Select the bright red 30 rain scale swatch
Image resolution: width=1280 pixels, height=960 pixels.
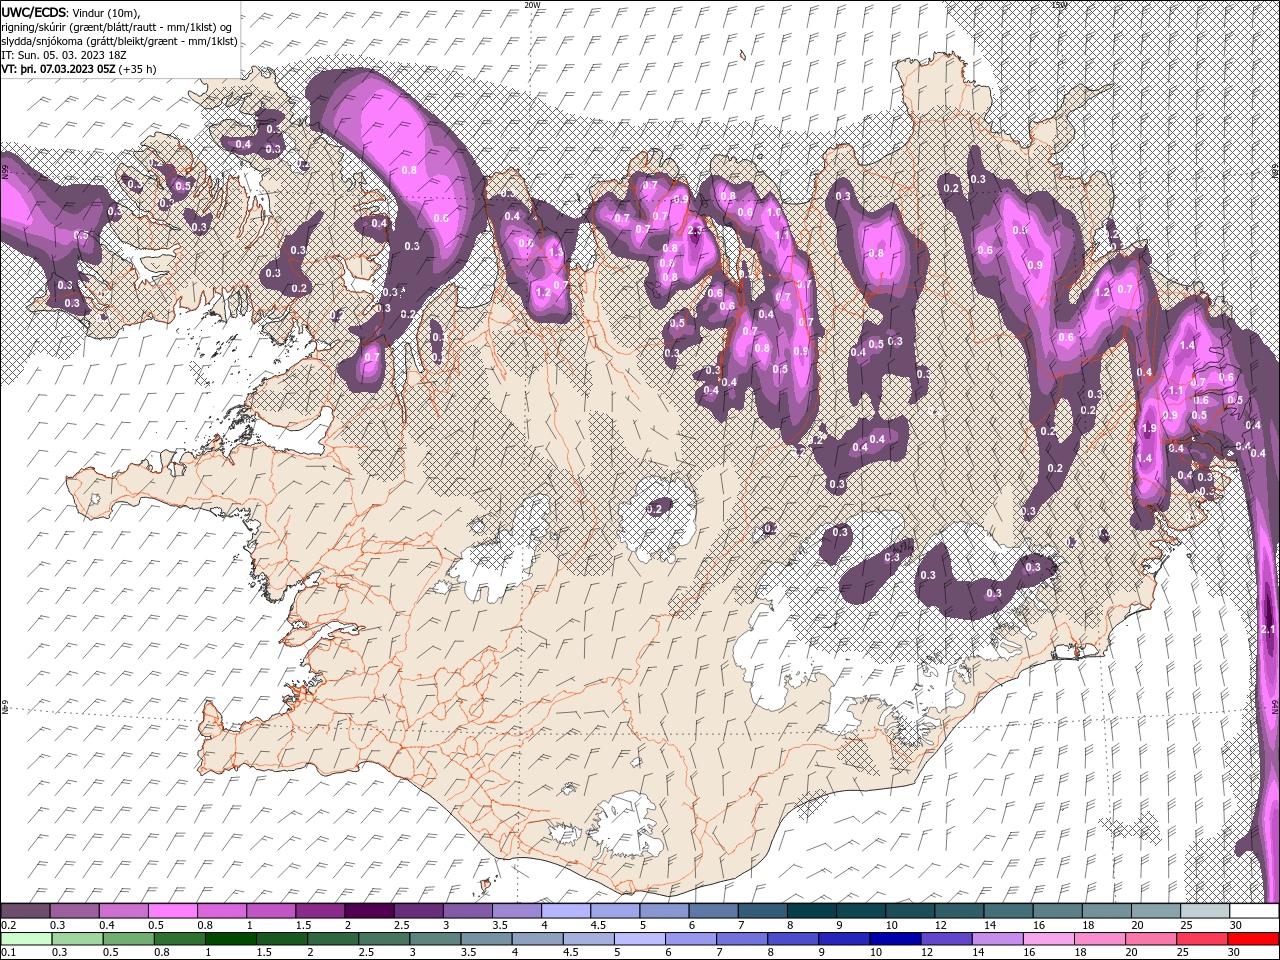click(x=1252, y=939)
